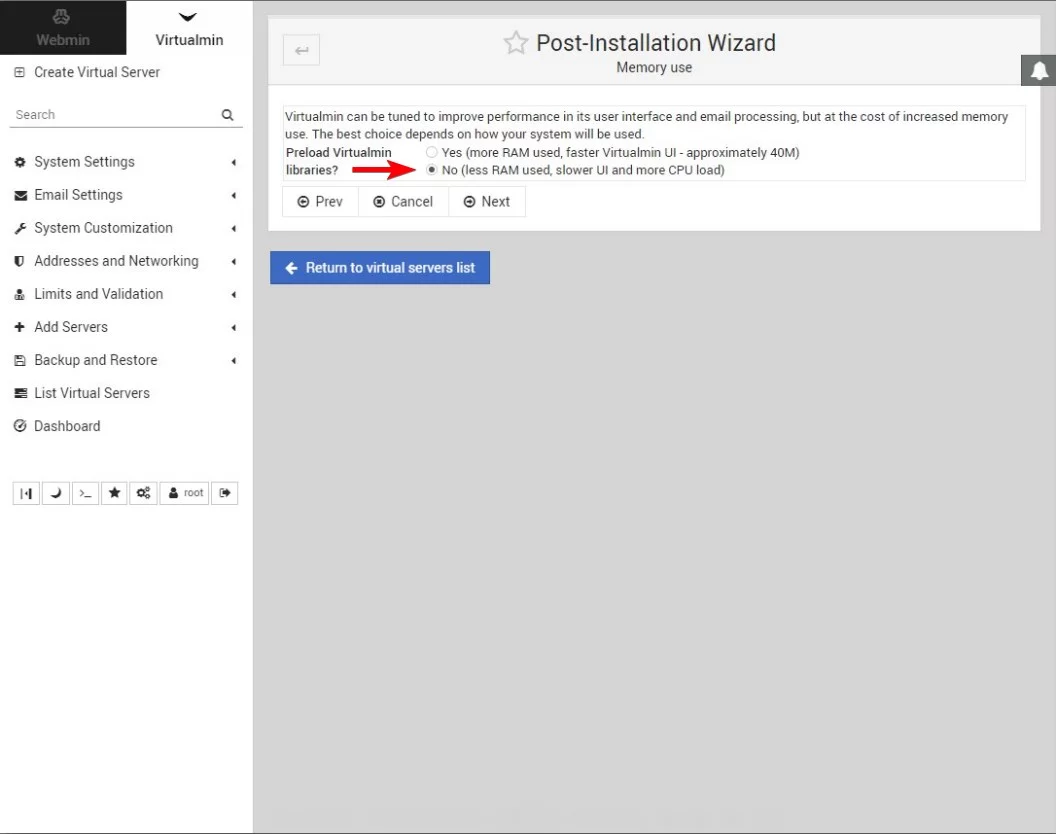Click the Cancel button
The width and height of the screenshot is (1056, 834).
[403, 201]
